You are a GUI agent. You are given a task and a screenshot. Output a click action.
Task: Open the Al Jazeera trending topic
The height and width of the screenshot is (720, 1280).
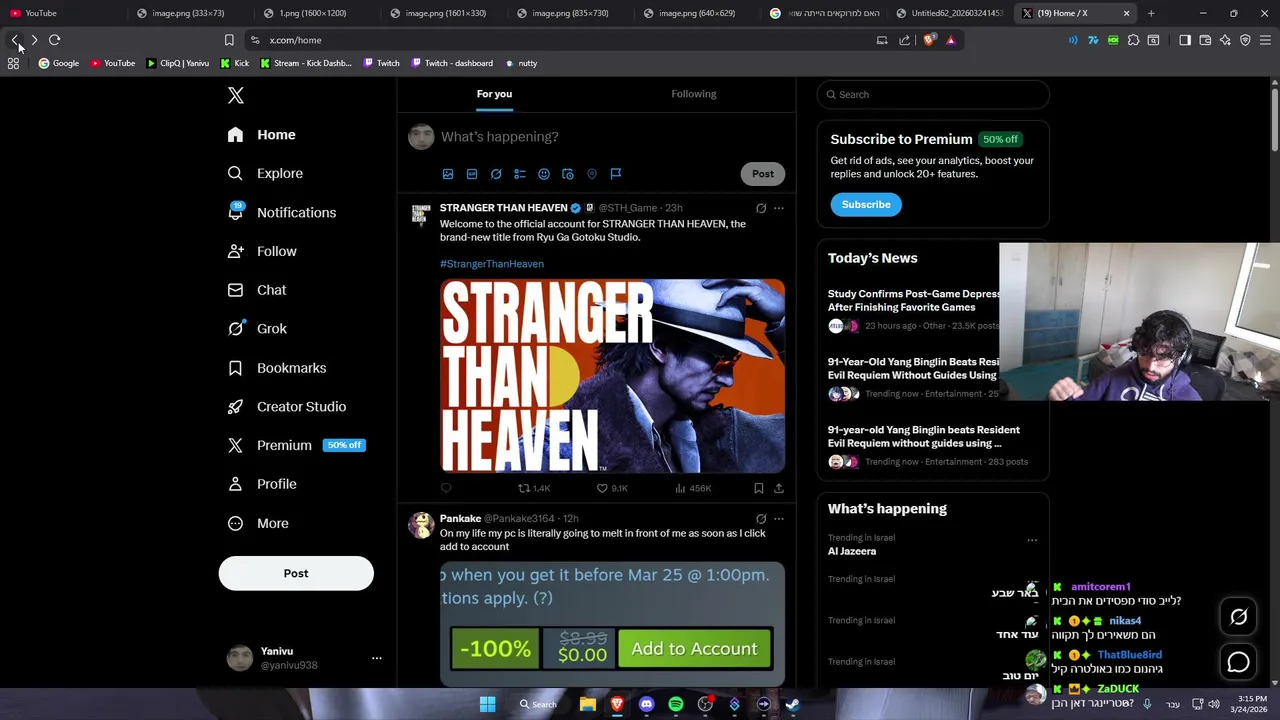tap(852, 551)
